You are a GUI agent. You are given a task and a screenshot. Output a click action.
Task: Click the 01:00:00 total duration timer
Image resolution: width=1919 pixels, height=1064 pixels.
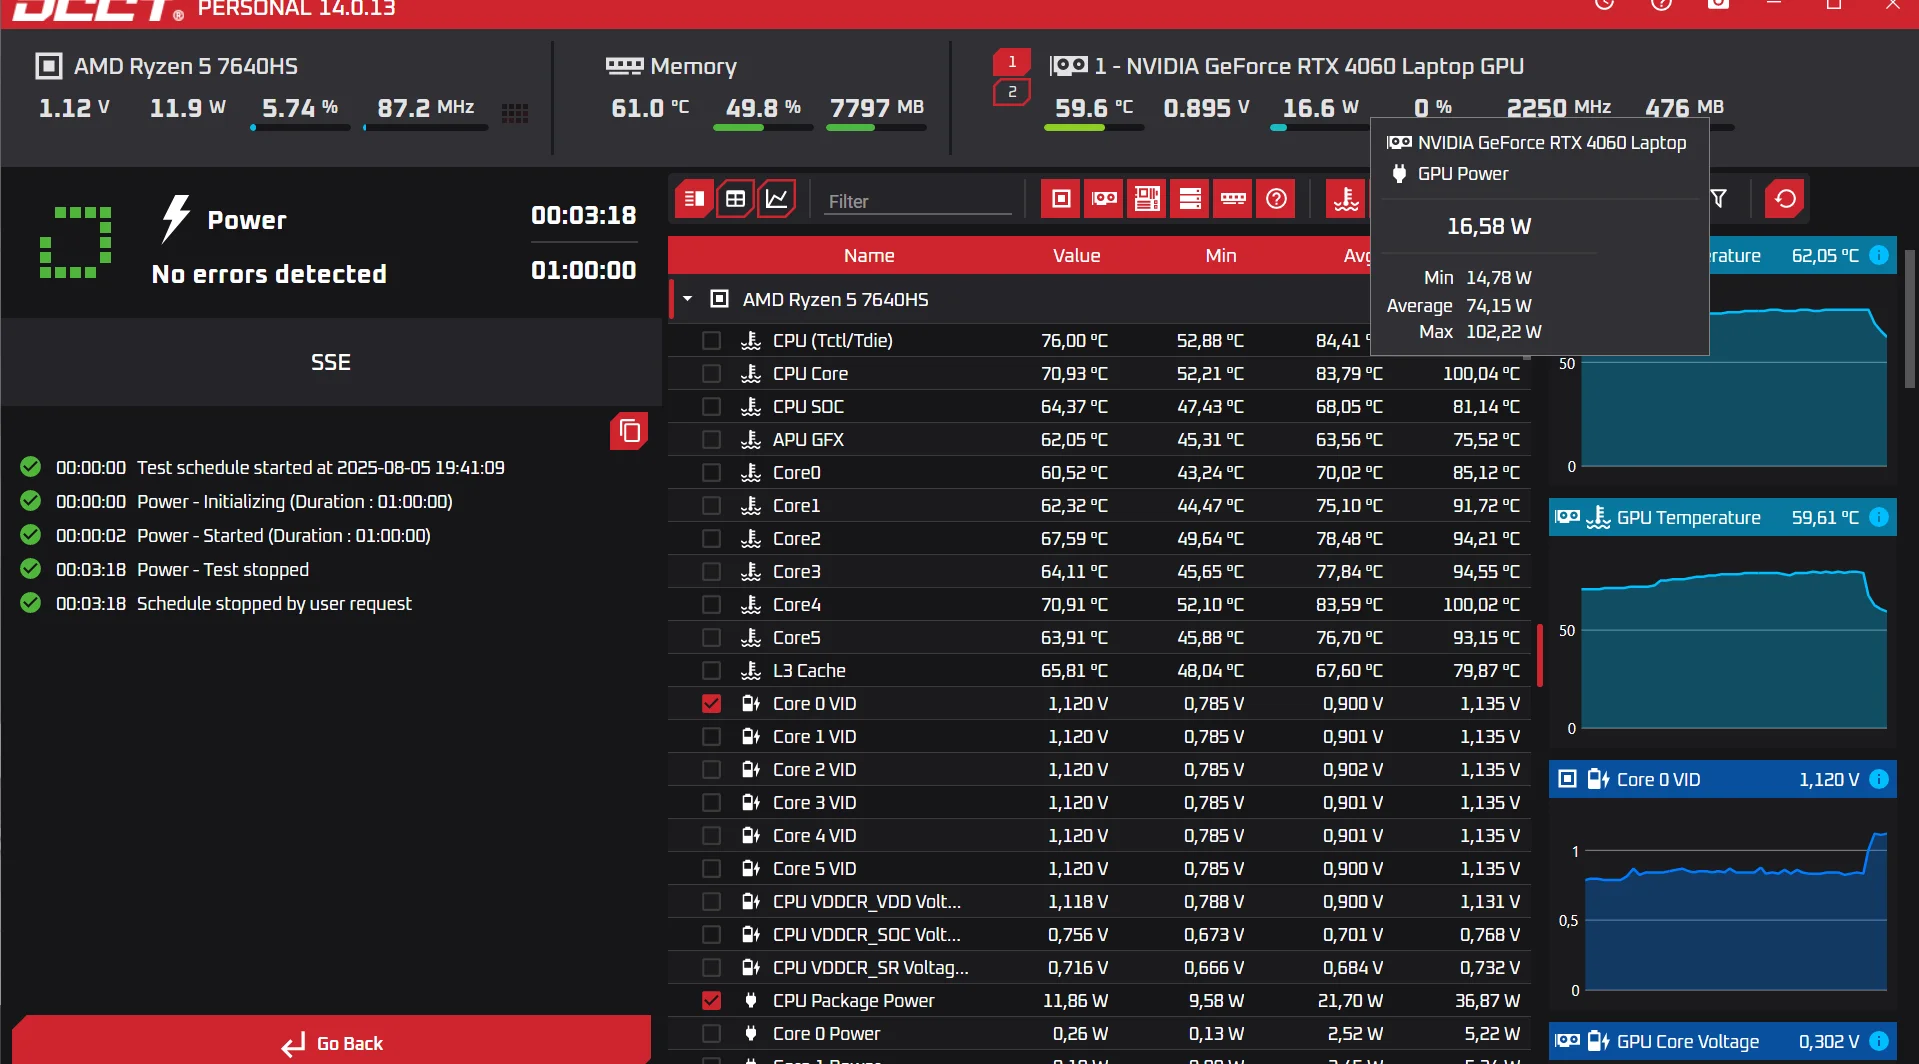click(583, 270)
